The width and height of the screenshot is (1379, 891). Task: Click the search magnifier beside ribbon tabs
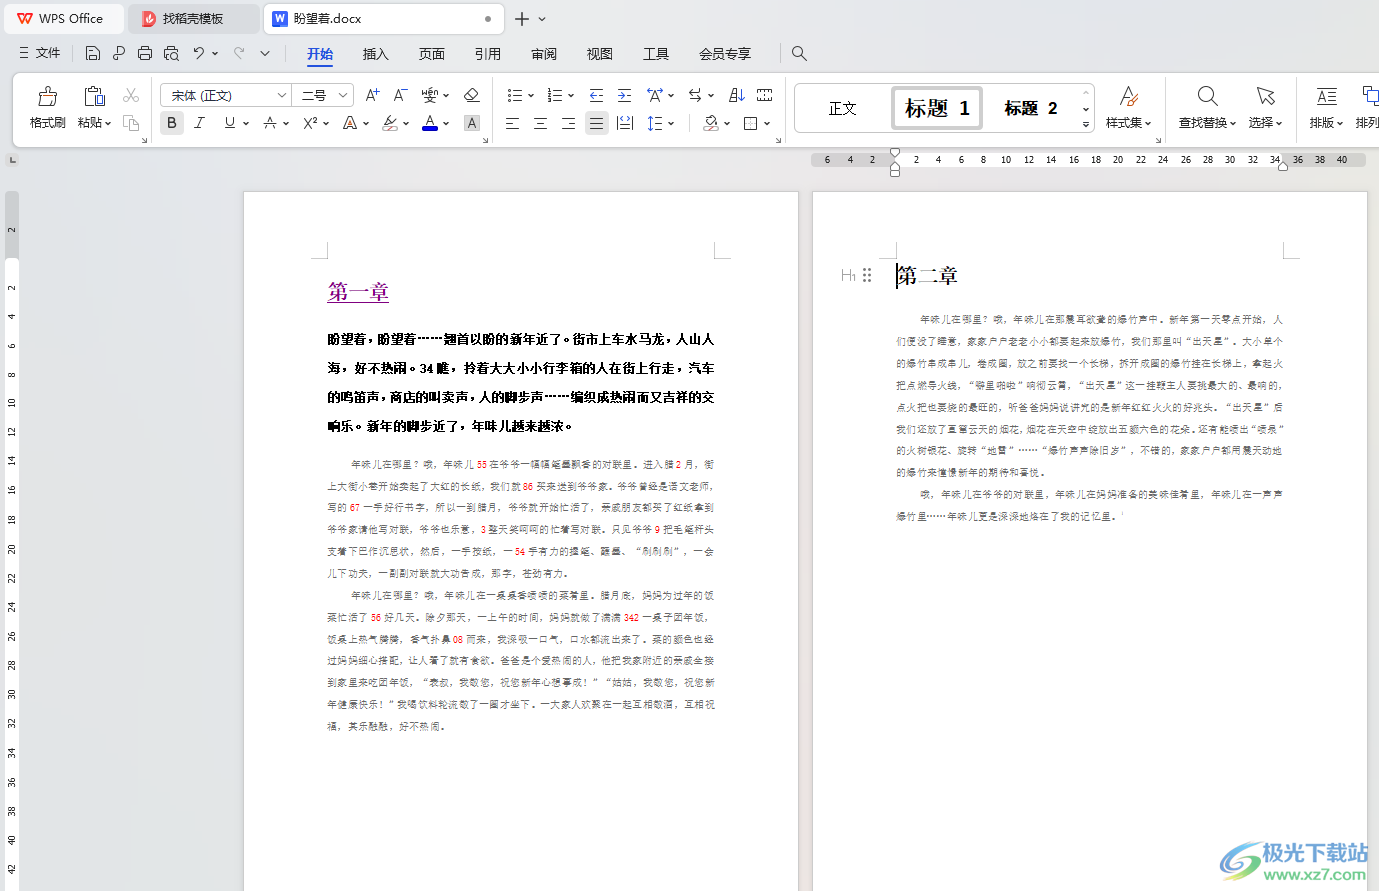(x=799, y=53)
